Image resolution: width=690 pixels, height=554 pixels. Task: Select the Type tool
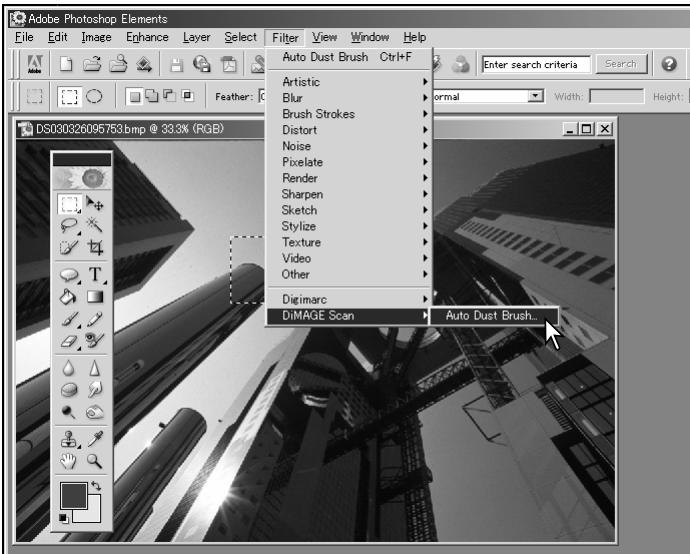tap(95, 275)
